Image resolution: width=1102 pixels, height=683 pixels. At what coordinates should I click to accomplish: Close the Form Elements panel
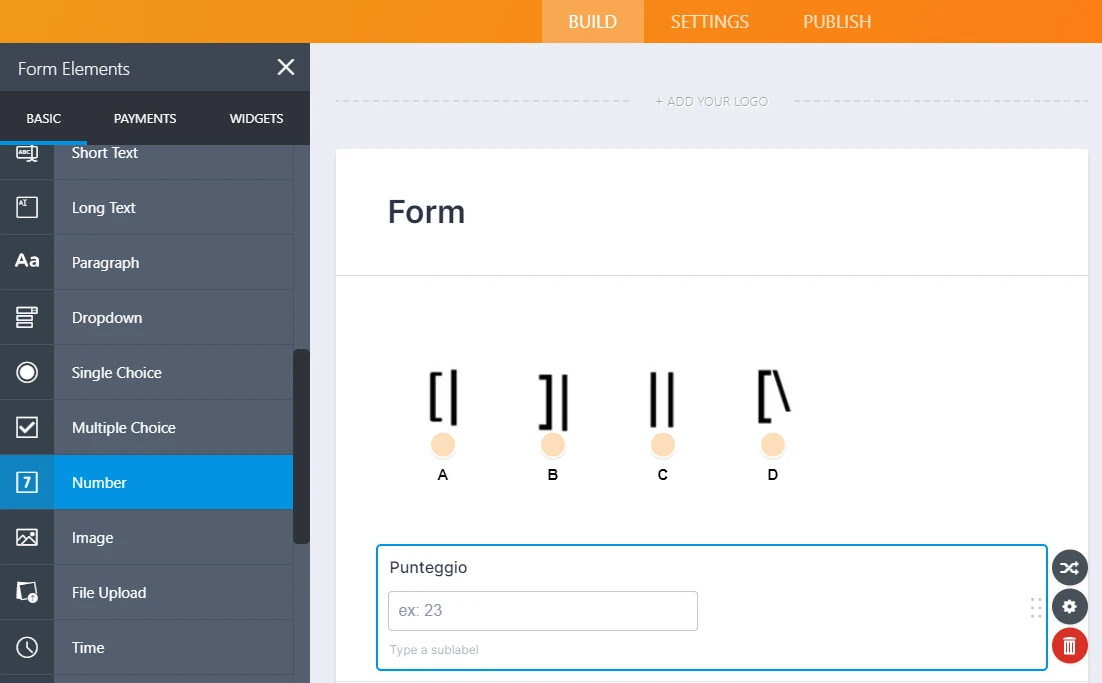(286, 67)
